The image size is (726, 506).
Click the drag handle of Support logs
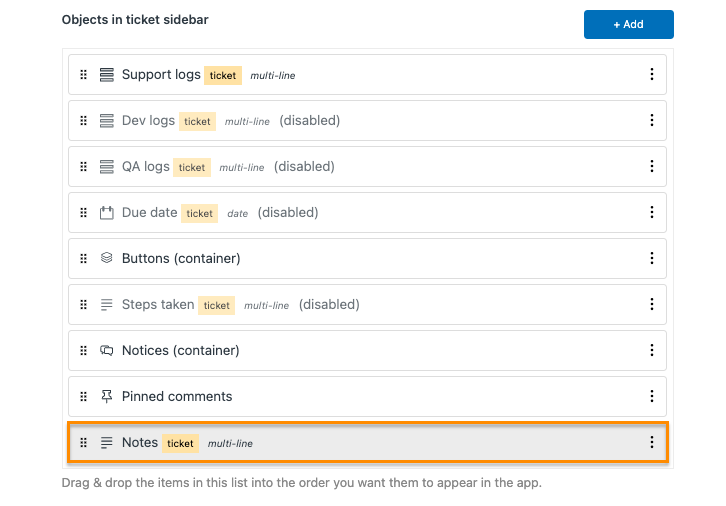pyautogui.click(x=83, y=75)
